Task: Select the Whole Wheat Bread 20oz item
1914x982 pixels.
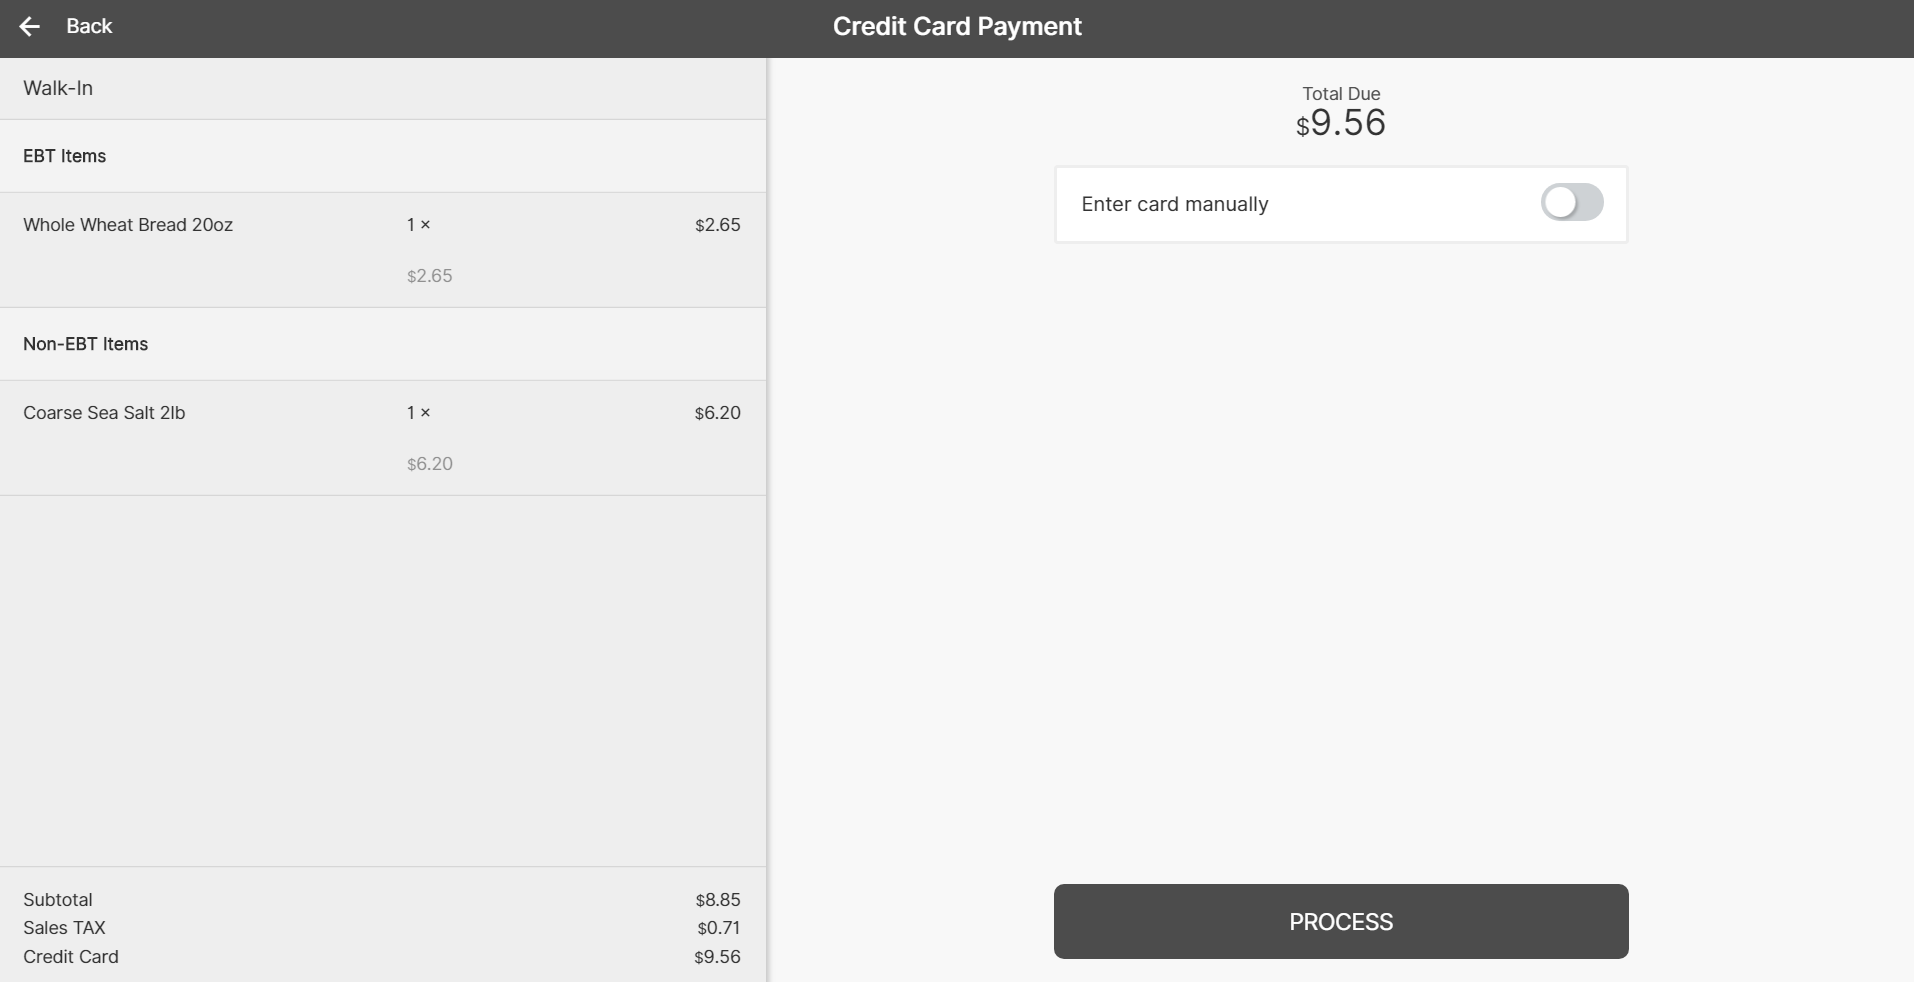Action: click(x=128, y=225)
